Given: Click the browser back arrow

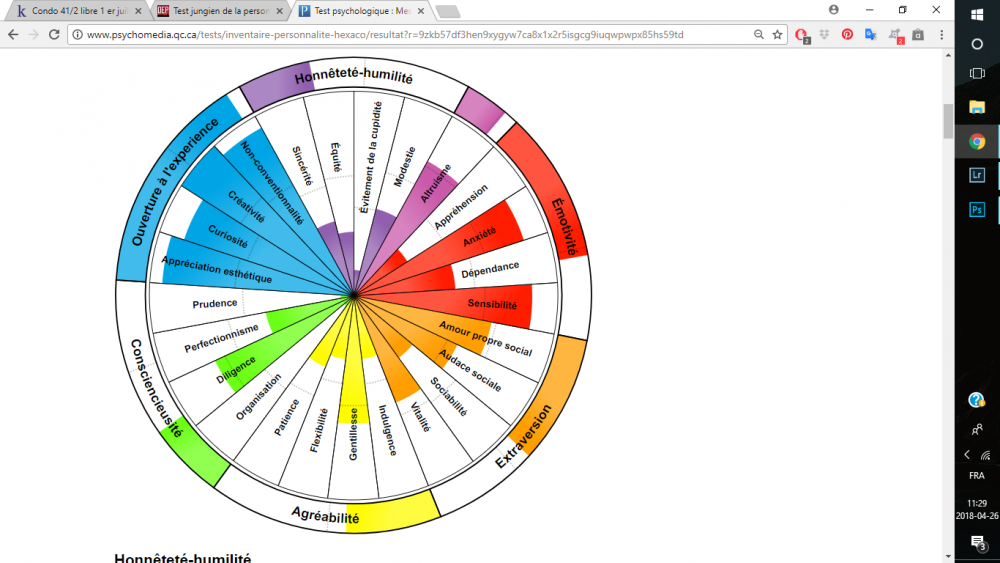Looking at the screenshot, I should coord(13,34).
